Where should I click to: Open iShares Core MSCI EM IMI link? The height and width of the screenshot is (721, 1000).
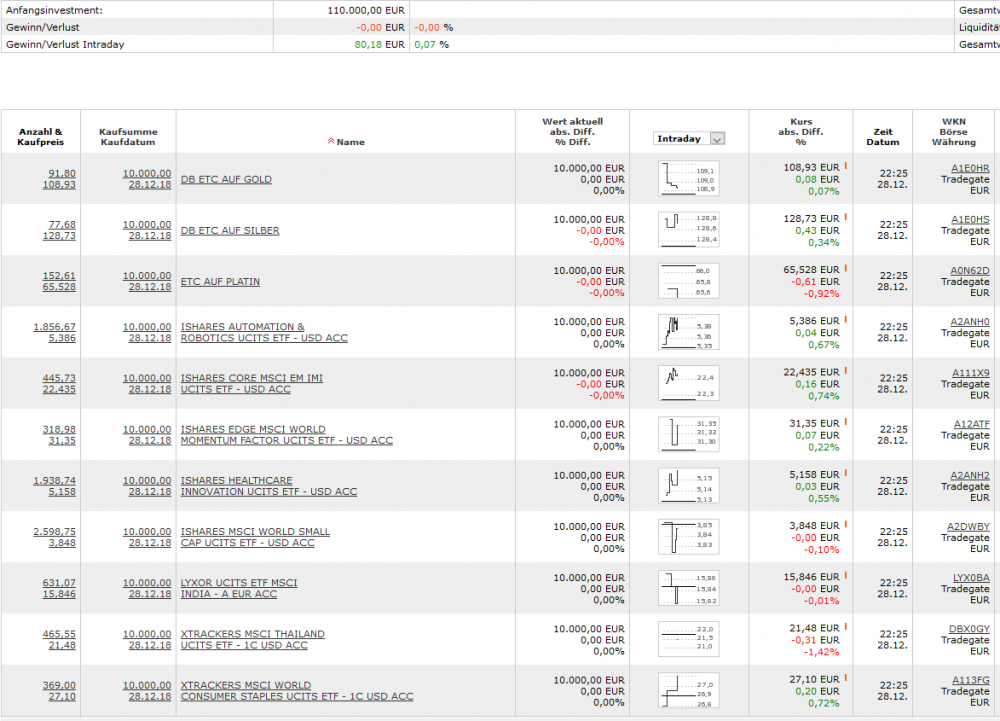point(251,383)
